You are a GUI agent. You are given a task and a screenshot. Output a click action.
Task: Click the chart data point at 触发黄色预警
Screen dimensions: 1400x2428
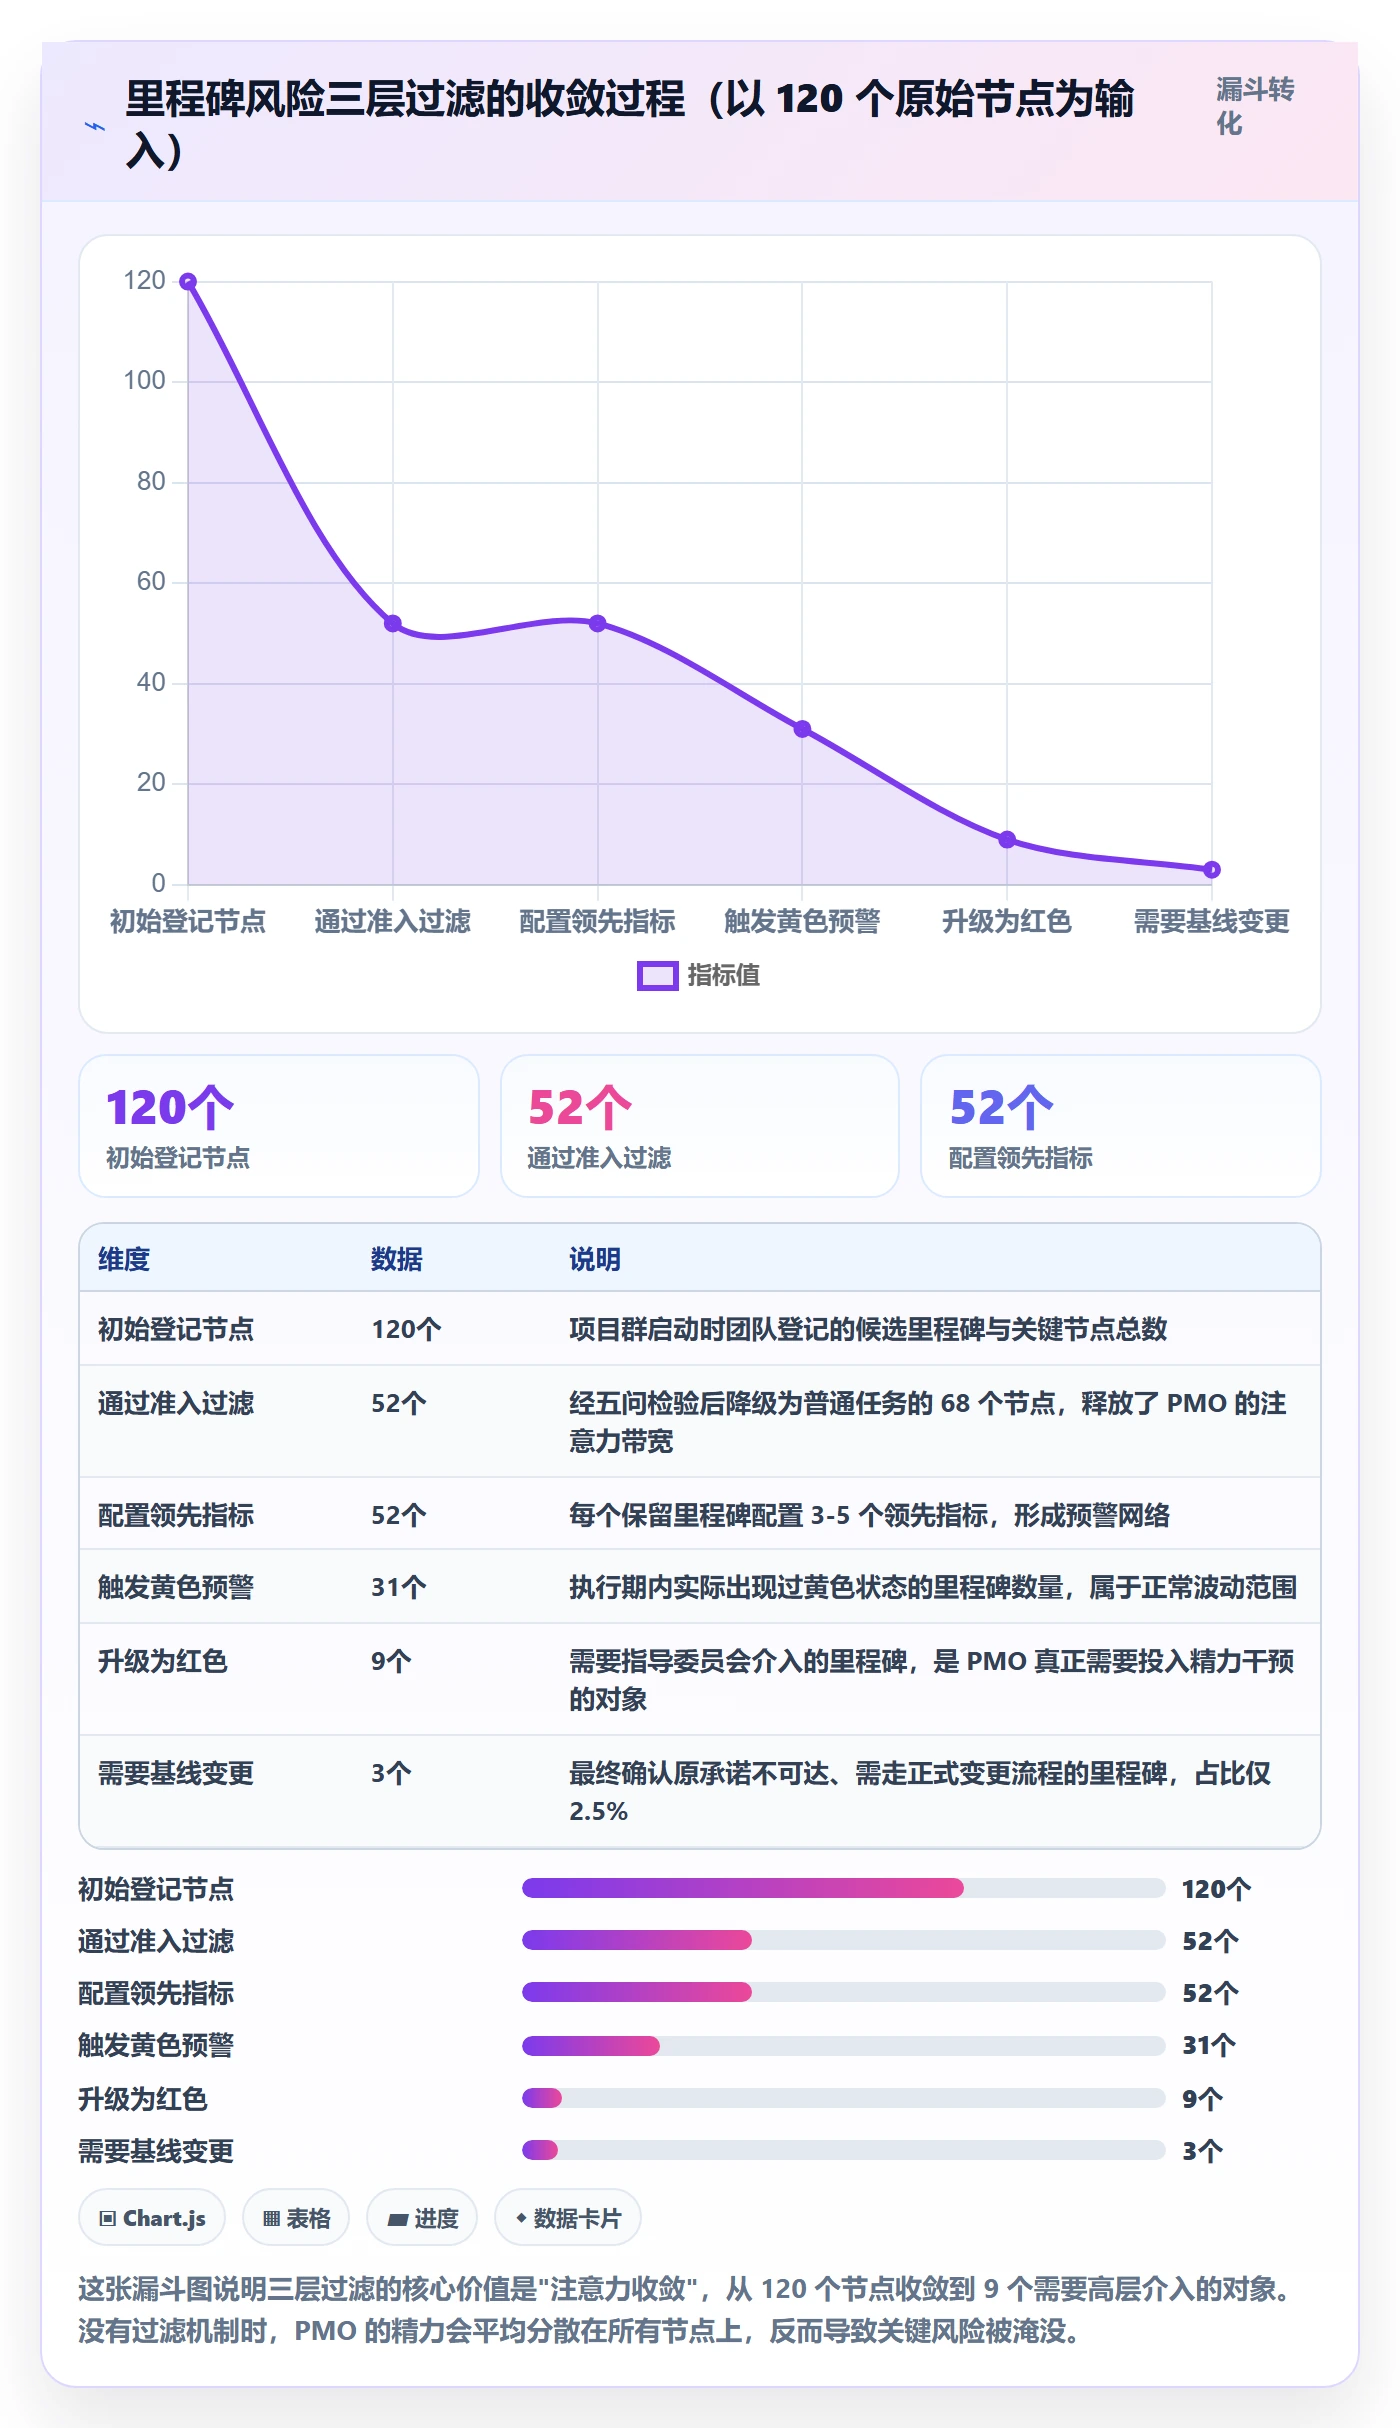802,729
